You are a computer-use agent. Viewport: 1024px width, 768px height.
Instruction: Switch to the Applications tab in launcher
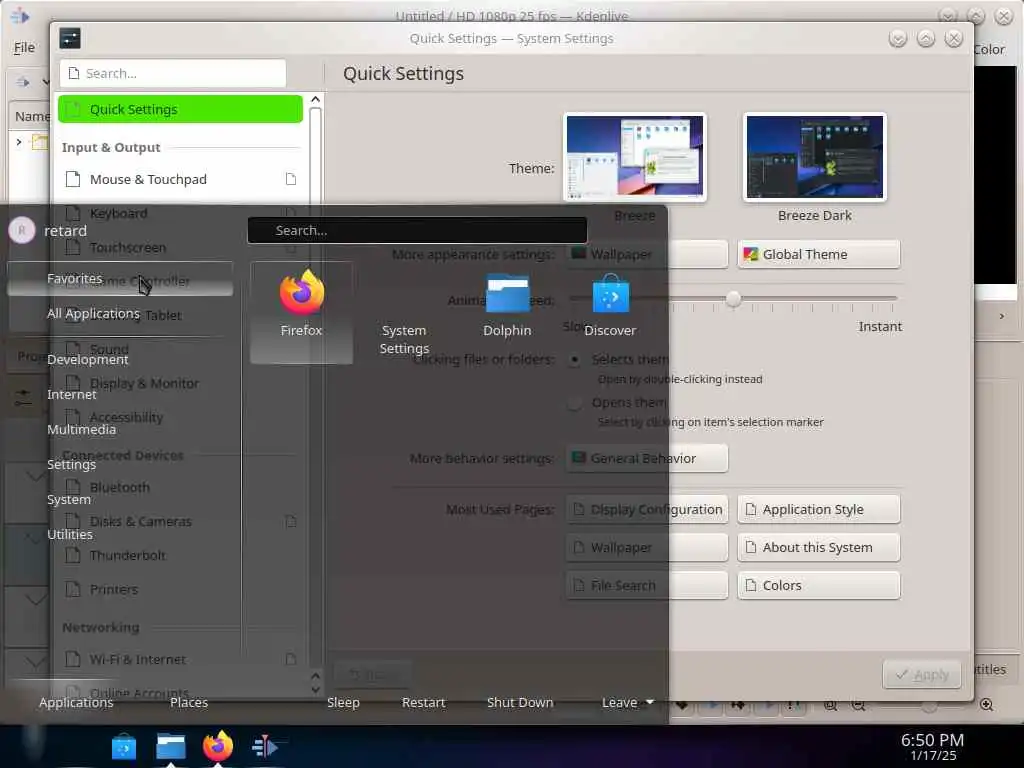pyautogui.click(x=76, y=703)
